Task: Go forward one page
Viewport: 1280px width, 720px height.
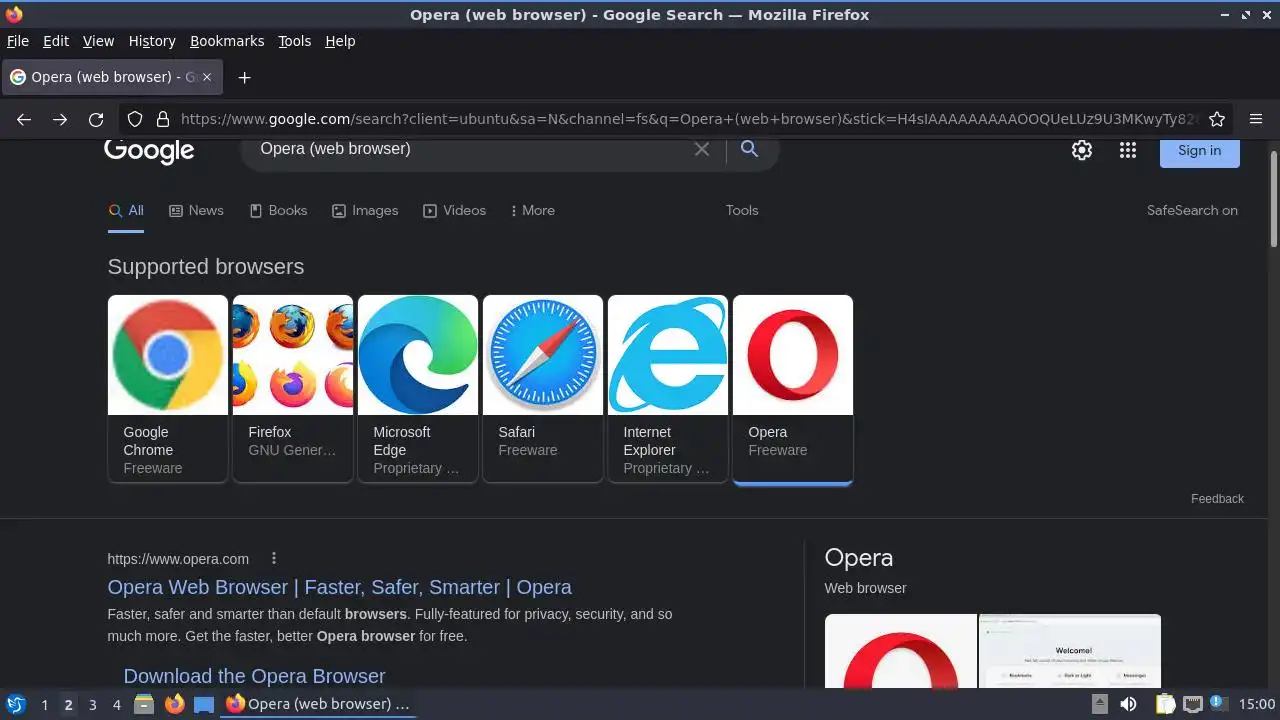Action: (60, 119)
